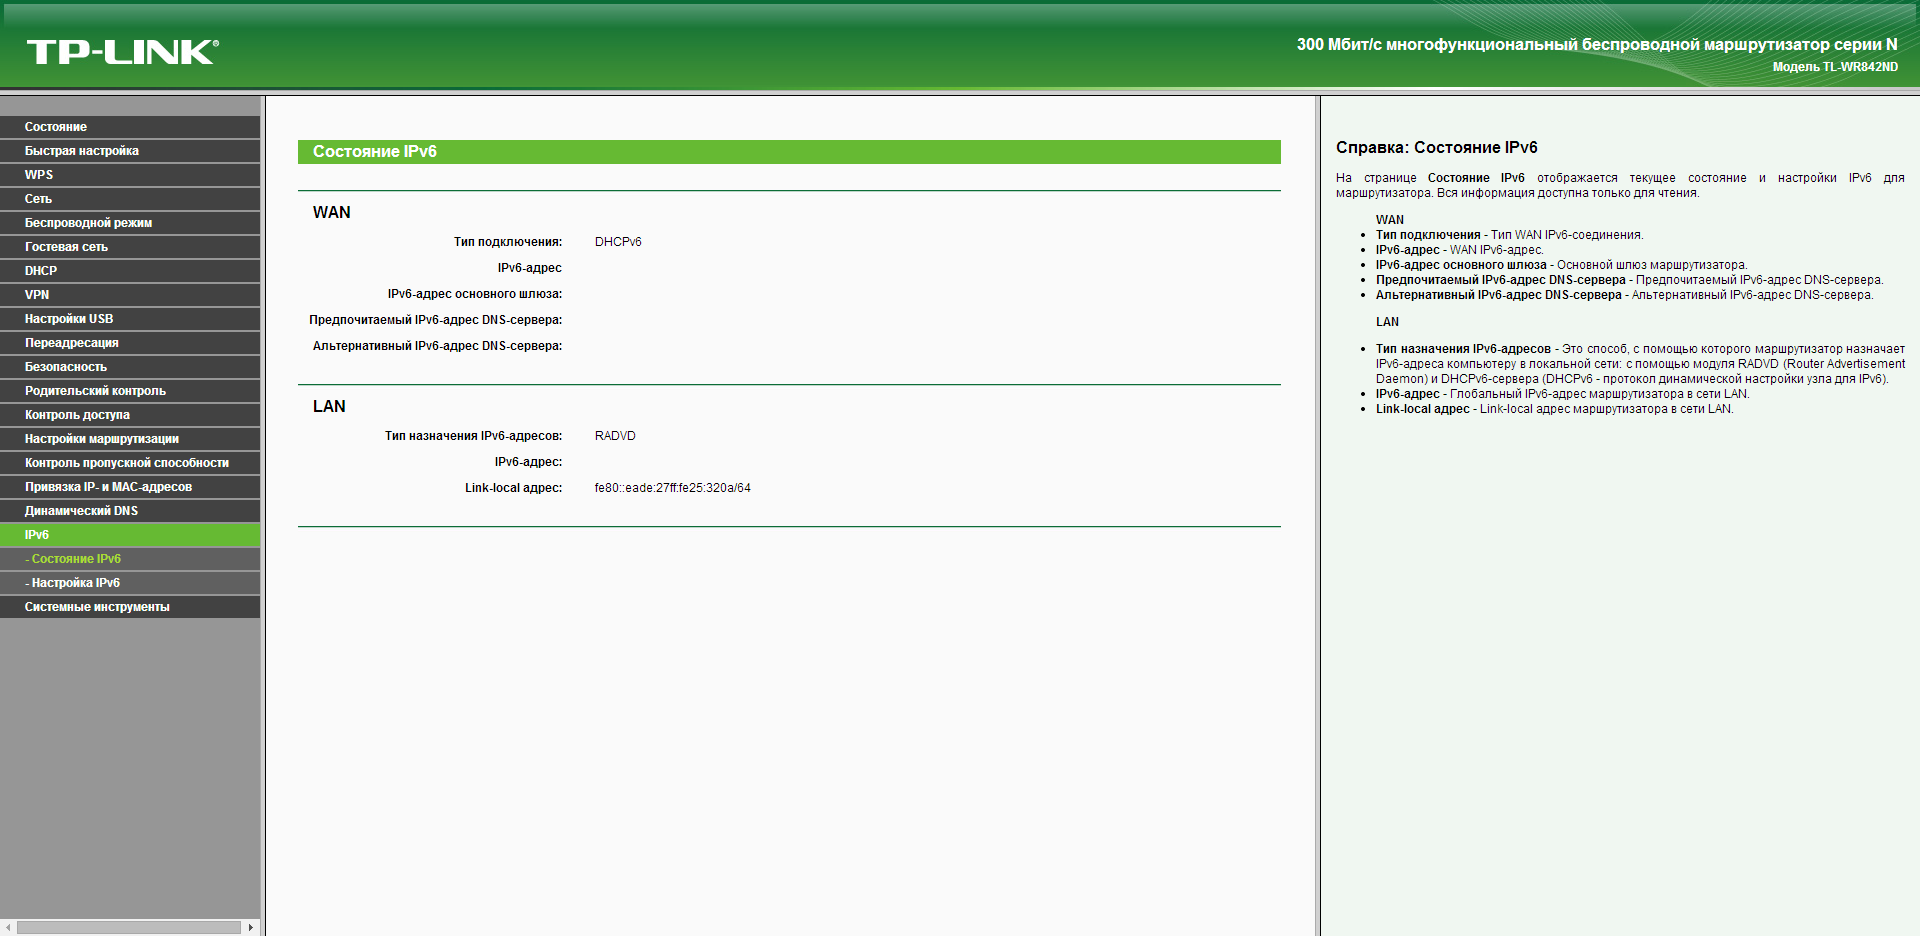Click the Link-local address value fe80::eade
This screenshot has width=1920, height=936.
click(672, 488)
